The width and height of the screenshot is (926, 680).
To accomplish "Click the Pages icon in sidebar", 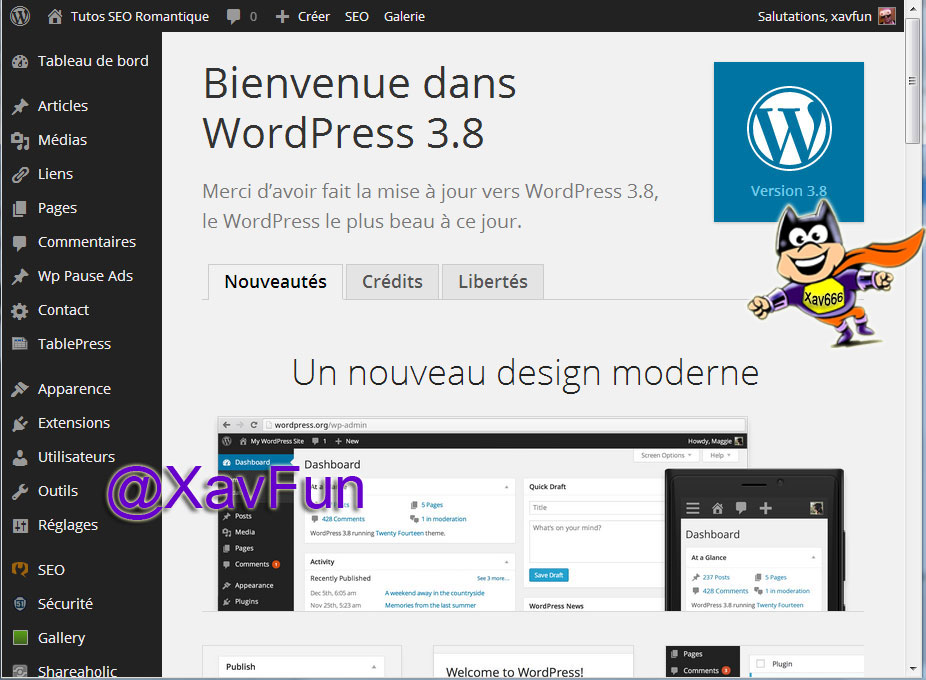I will point(20,209).
